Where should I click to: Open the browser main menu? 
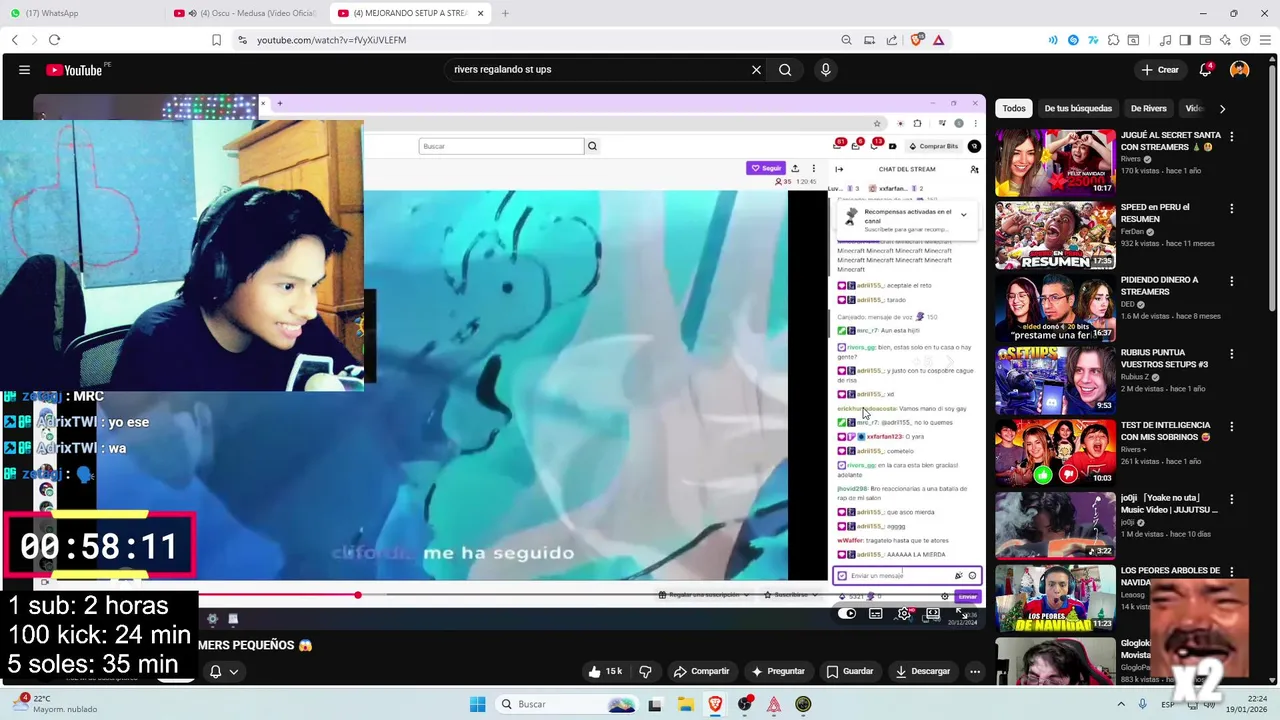(1265, 40)
